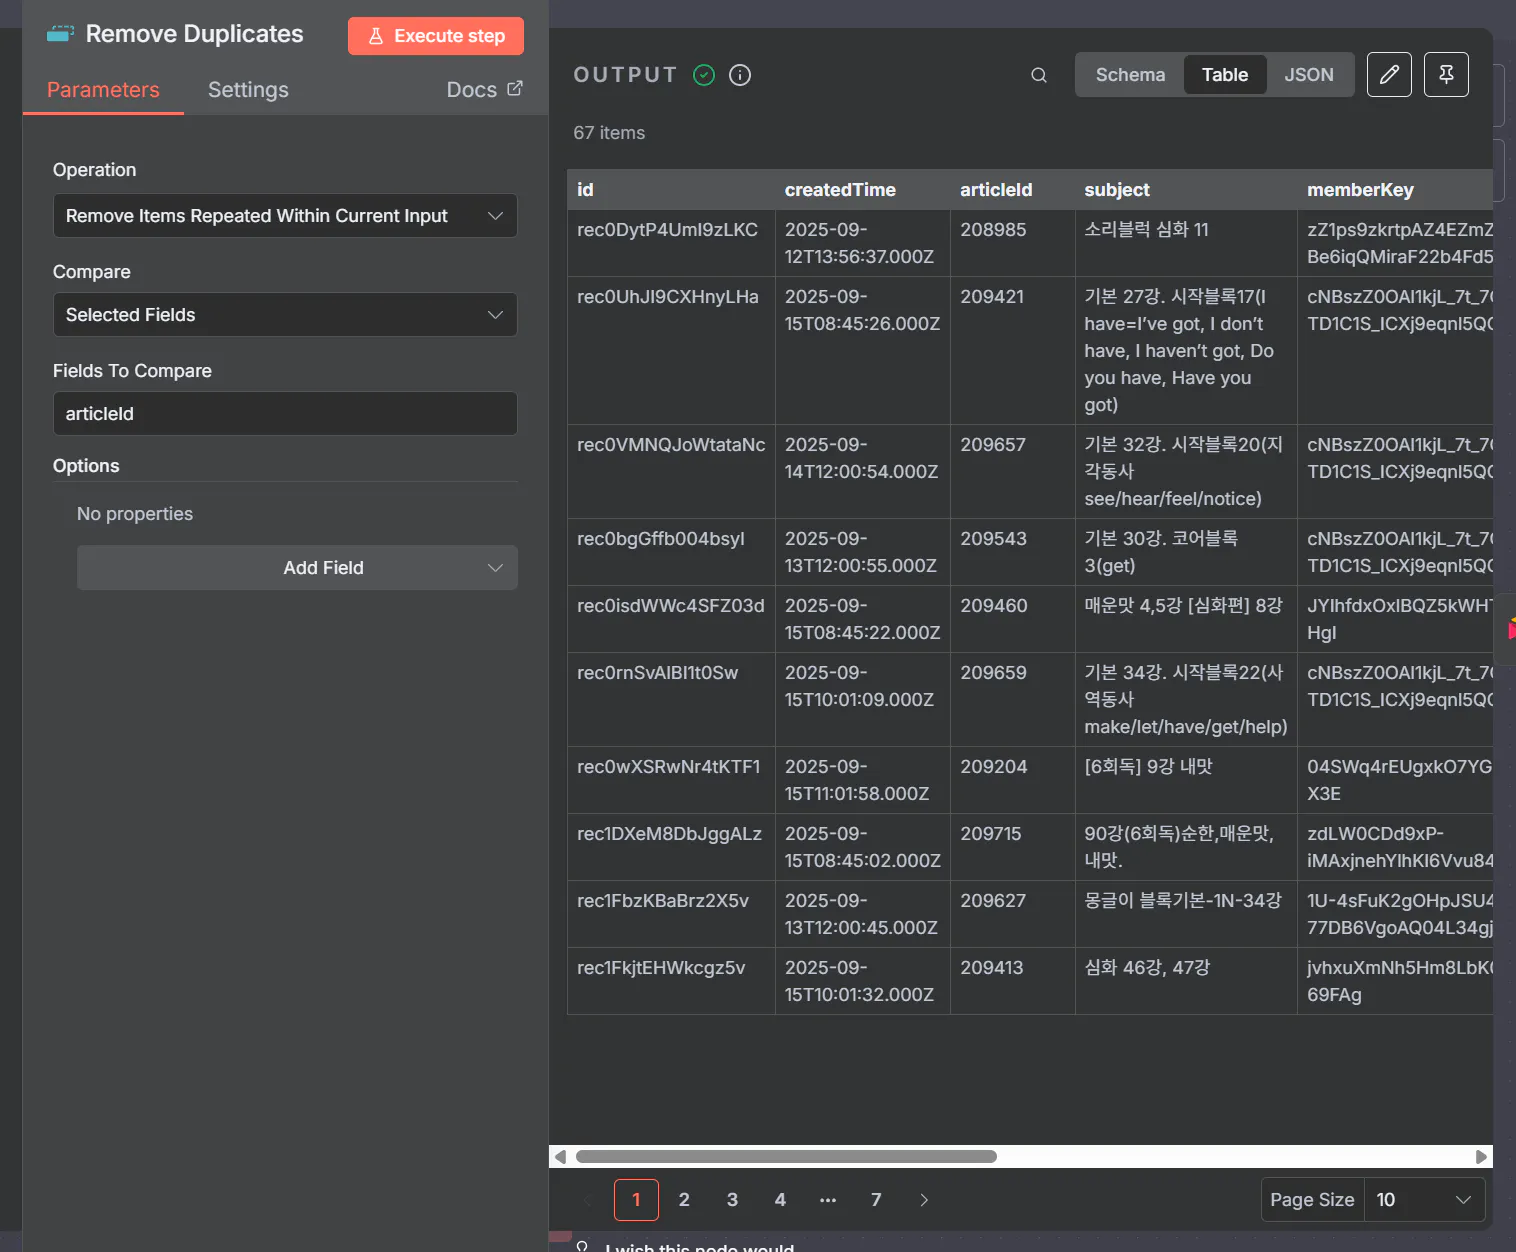
Task: Switch output view to Schema
Action: tap(1130, 75)
